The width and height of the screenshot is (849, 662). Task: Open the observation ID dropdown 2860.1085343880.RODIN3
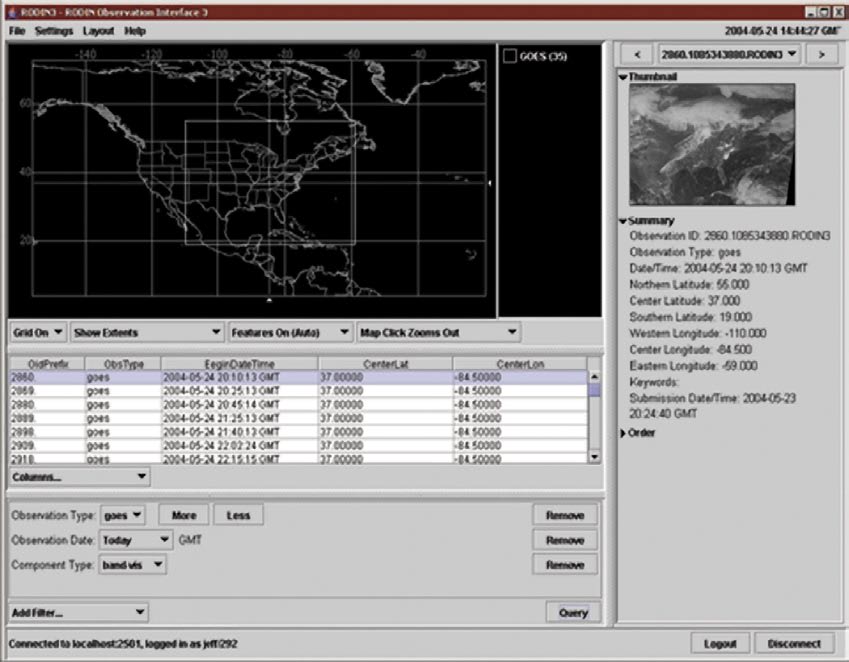click(729, 55)
